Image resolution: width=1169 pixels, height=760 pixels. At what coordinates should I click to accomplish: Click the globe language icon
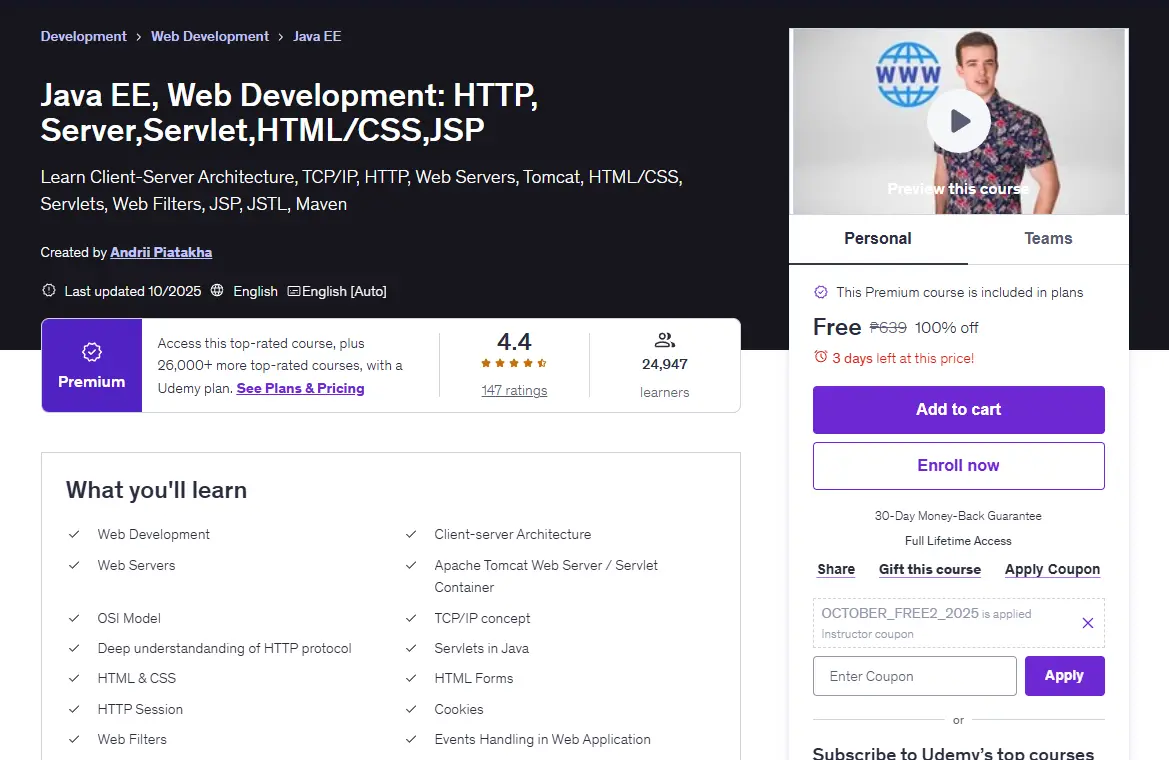[x=217, y=290]
